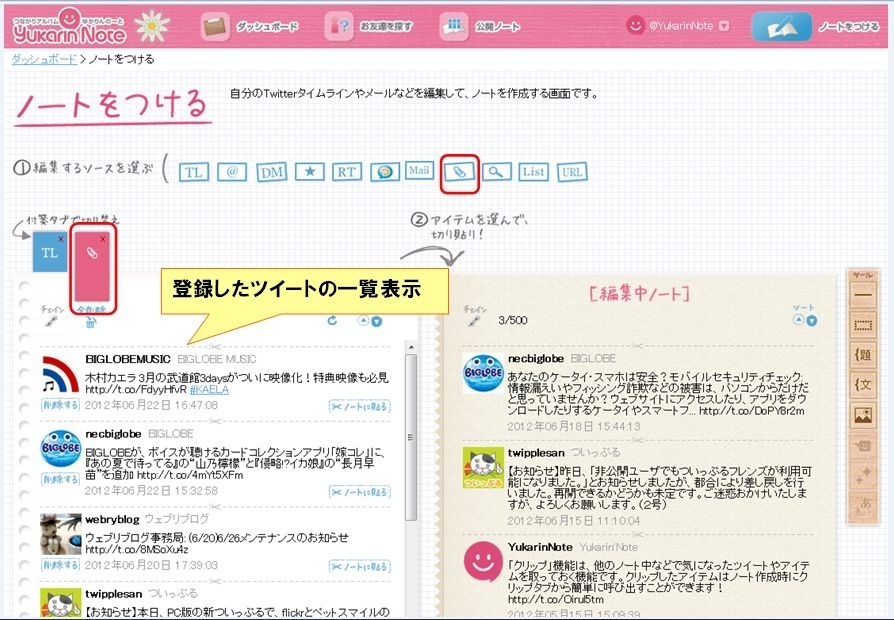
Task: Open the #KAELA hashtag link
Action: (209, 390)
